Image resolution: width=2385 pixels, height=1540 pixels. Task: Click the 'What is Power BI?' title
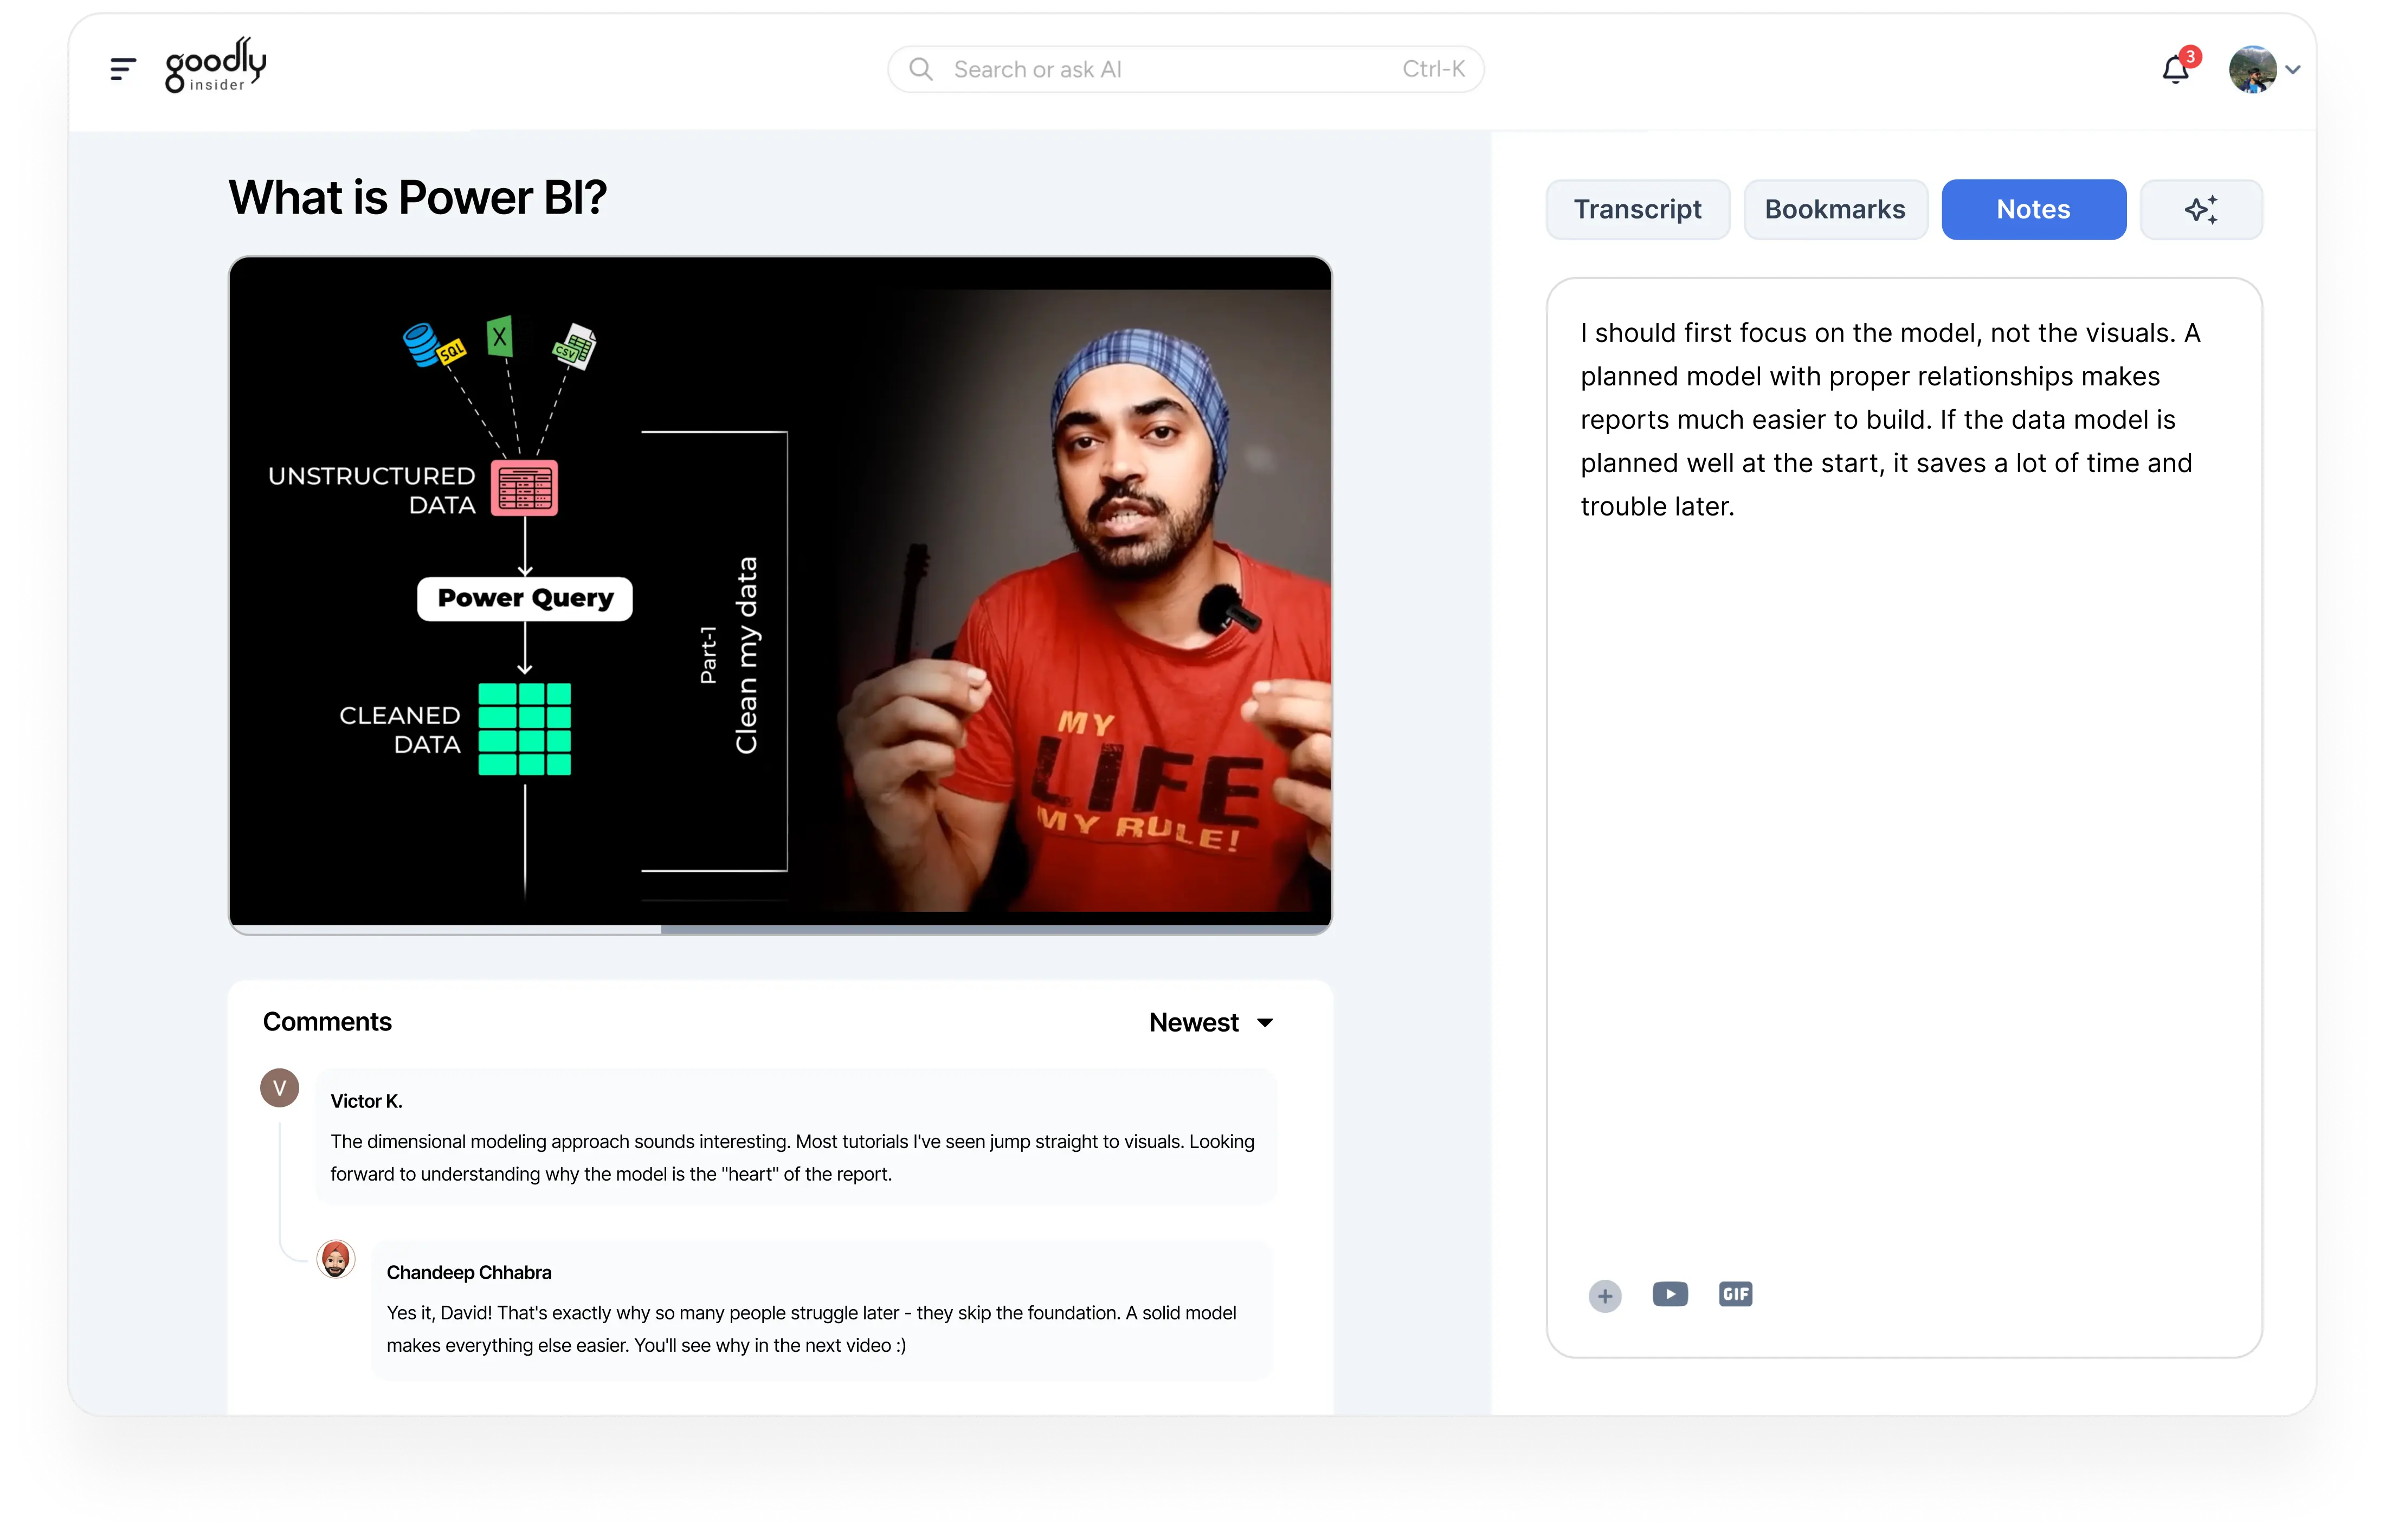(417, 197)
